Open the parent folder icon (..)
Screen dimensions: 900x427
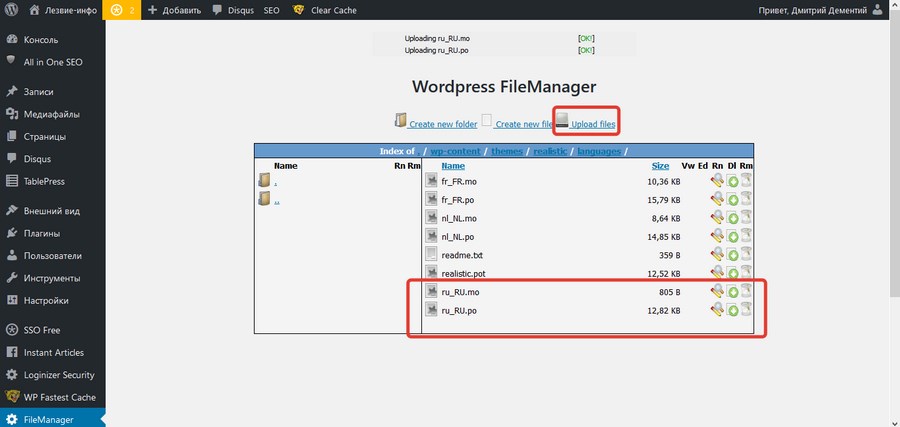[x=264, y=199]
